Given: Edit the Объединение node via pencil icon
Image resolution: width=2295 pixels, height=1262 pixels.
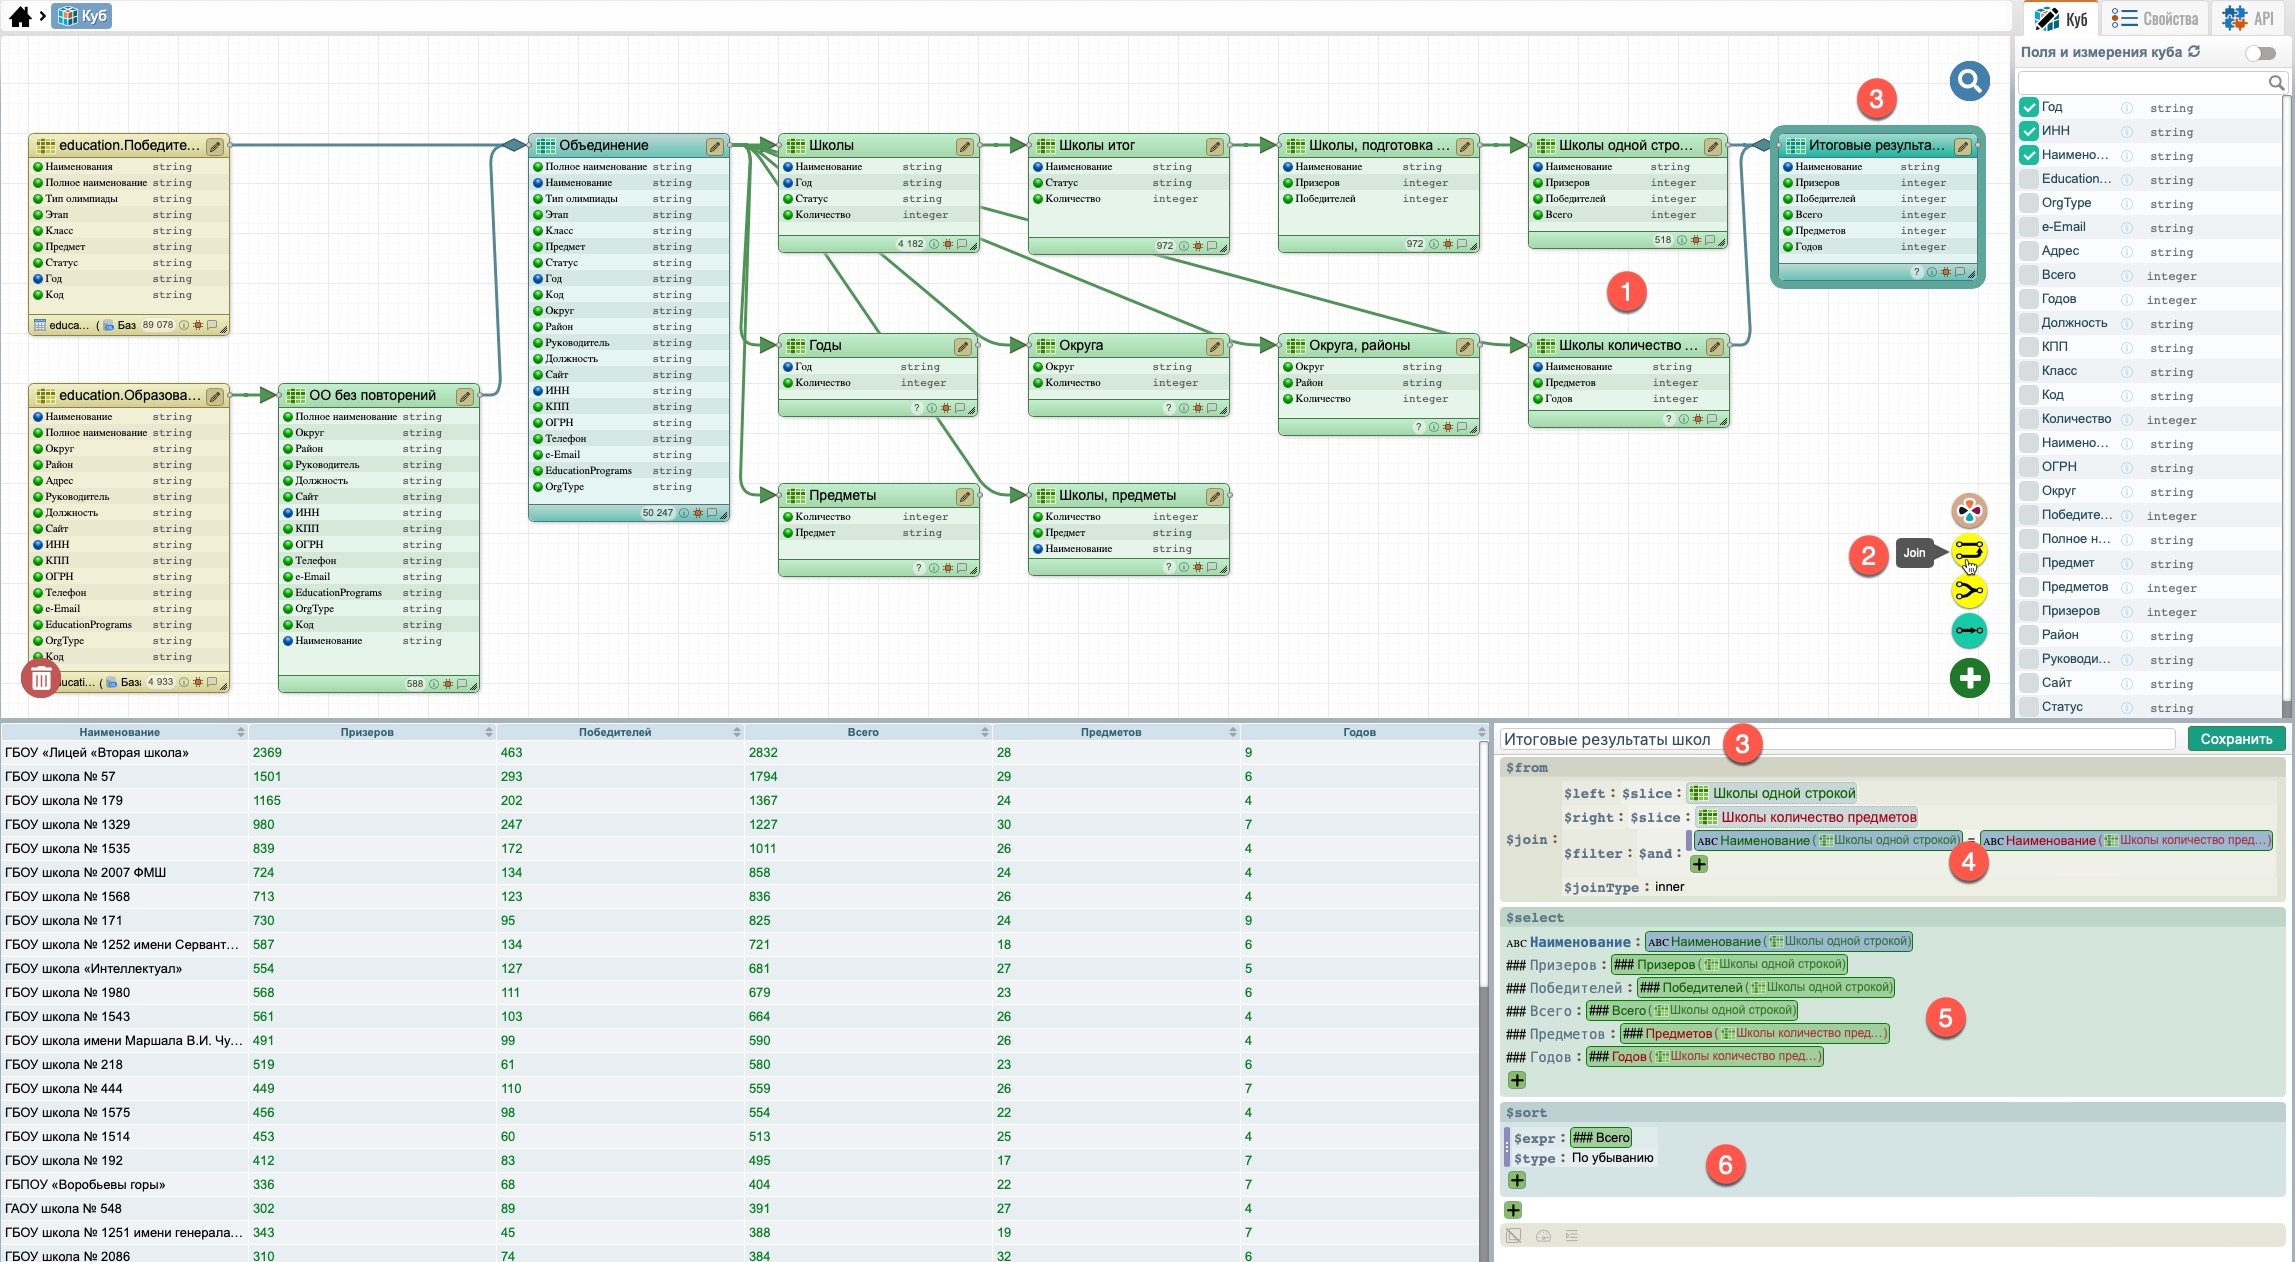Looking at the screenshot, I should tap(714, 146).
